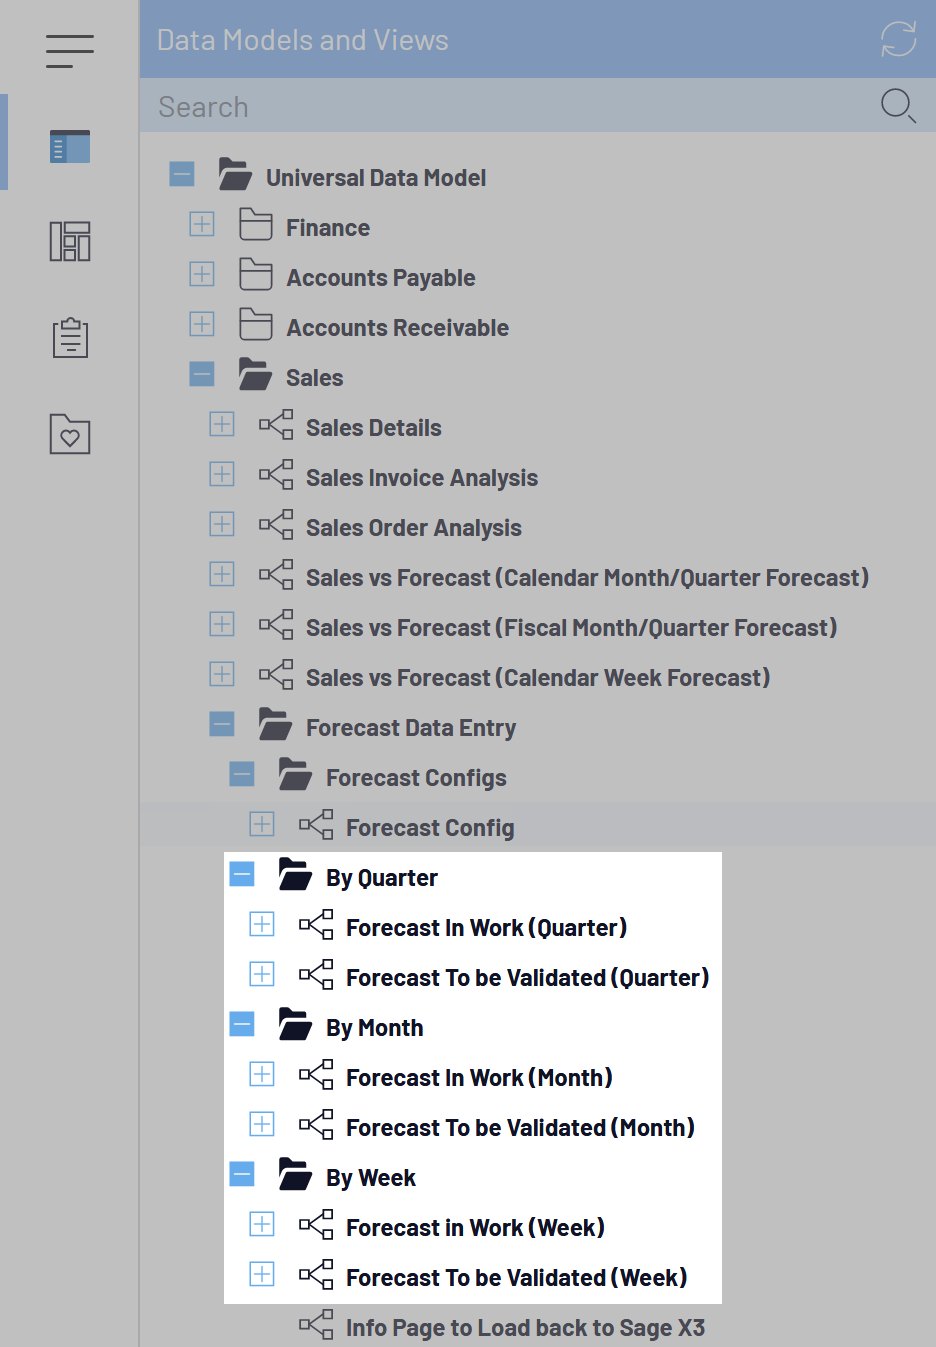Open the hamburger menu icon
This screenshot has height=1347, width=936.
(x=69, y=51)
